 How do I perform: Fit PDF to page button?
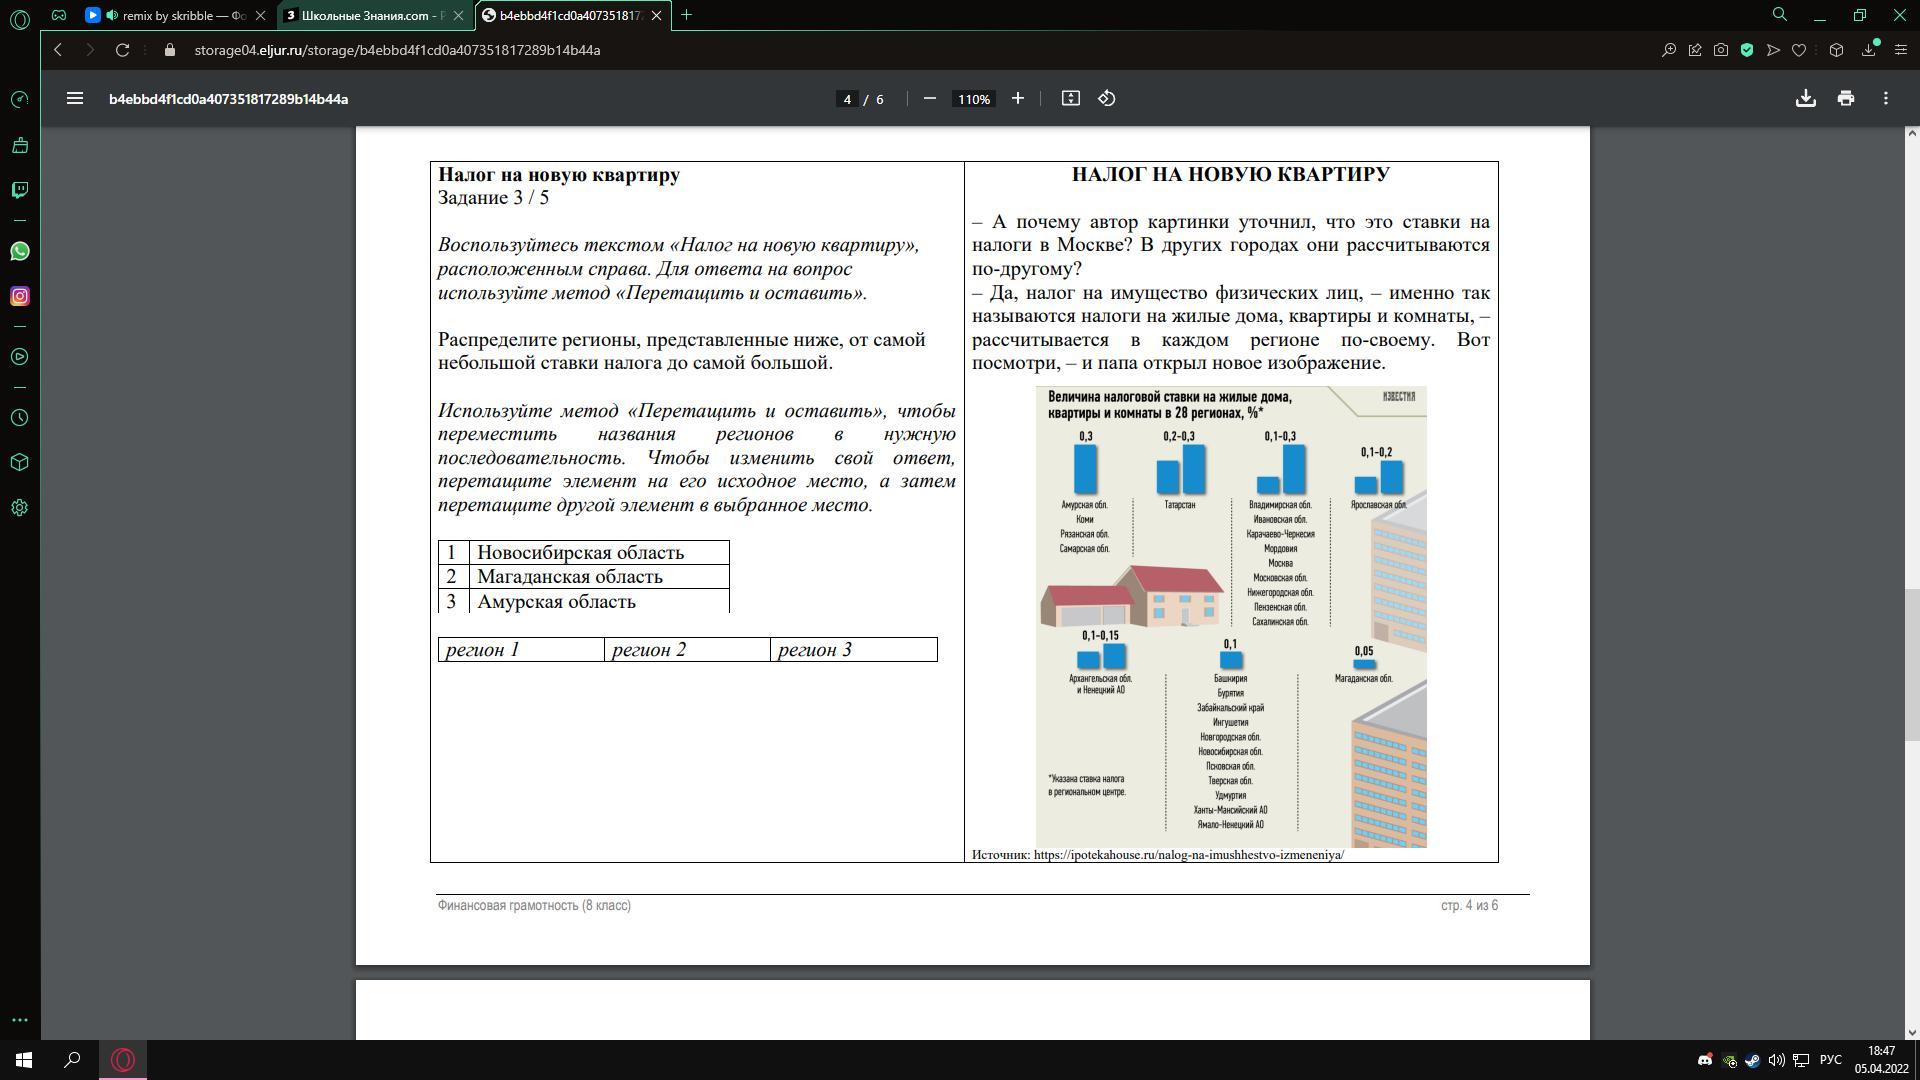coord(1071,98)
